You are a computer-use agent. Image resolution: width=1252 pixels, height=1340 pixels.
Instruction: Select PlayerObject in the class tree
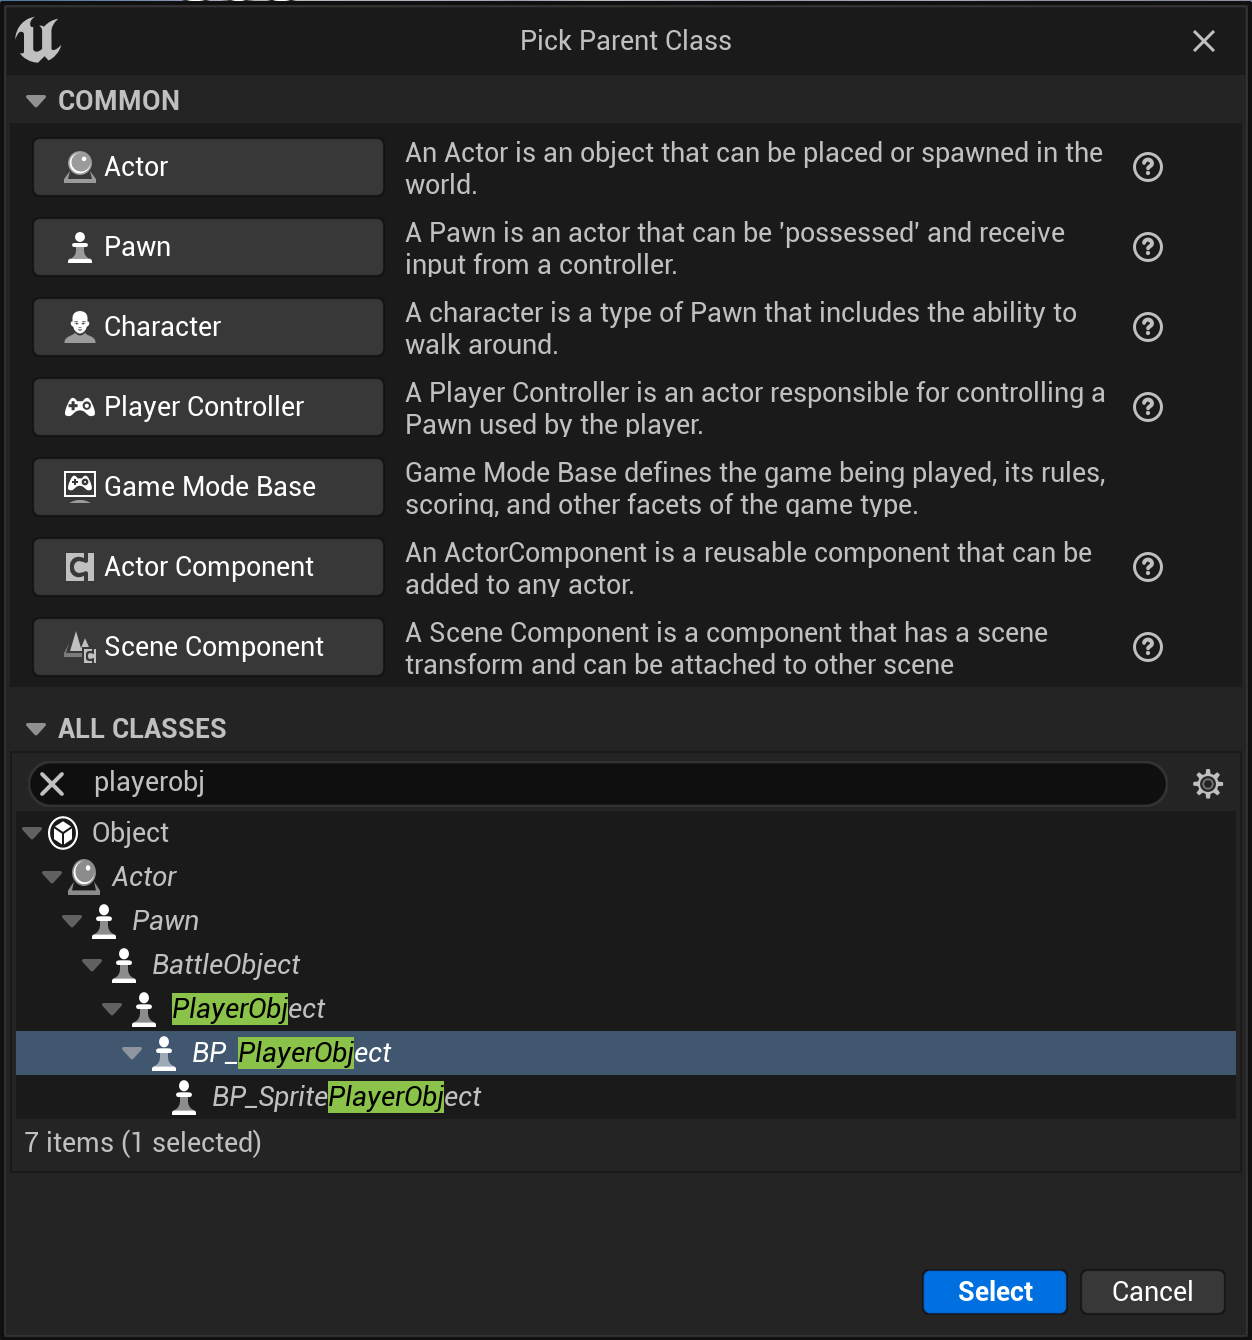click(247, 1008)
